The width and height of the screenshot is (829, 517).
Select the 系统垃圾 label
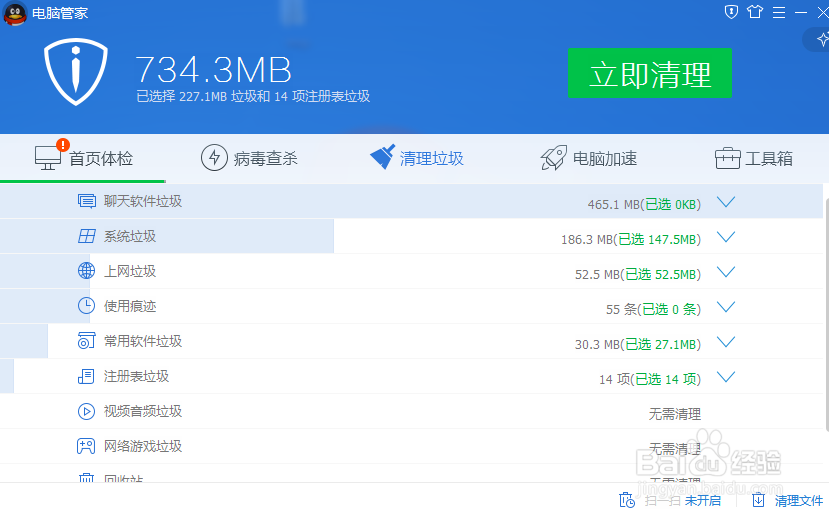130,236
